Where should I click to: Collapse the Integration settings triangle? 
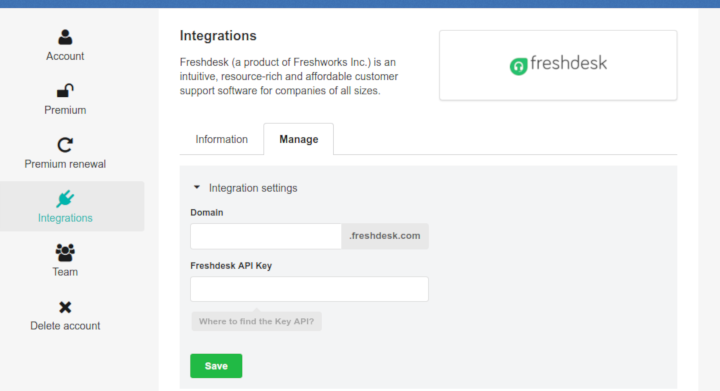click(x=197, y=187)
